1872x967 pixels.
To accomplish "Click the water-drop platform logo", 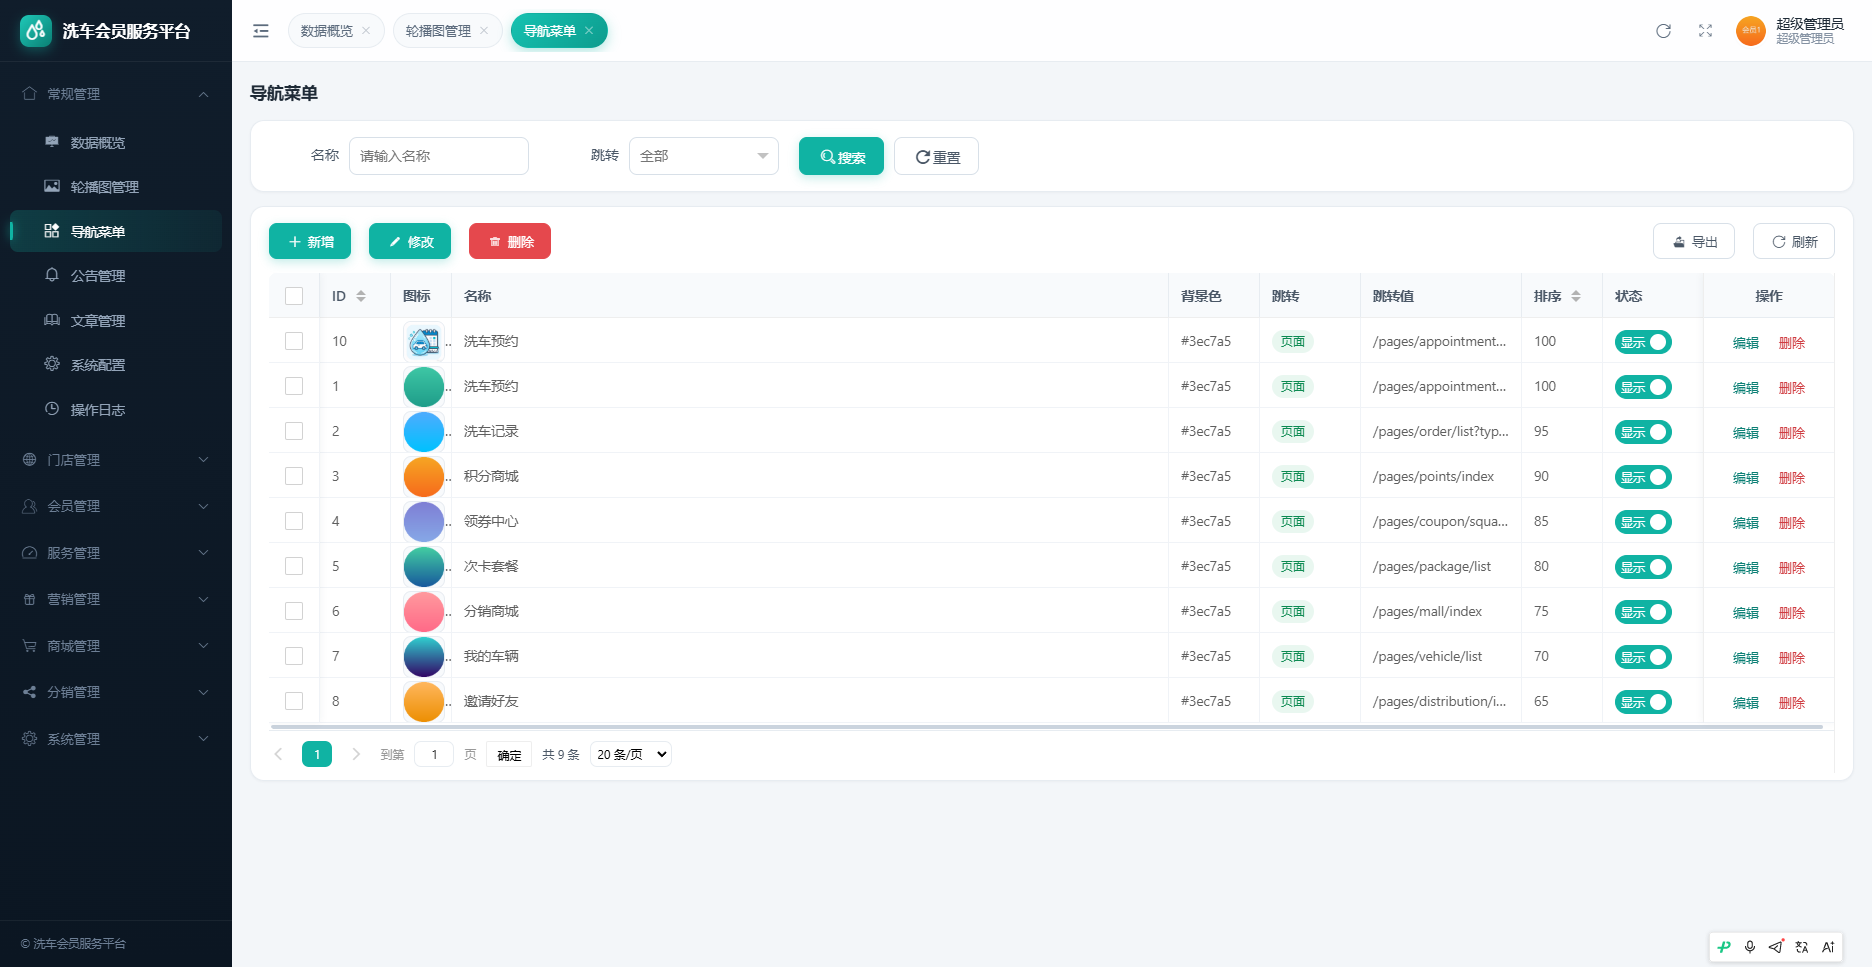I will pos(36,31).
